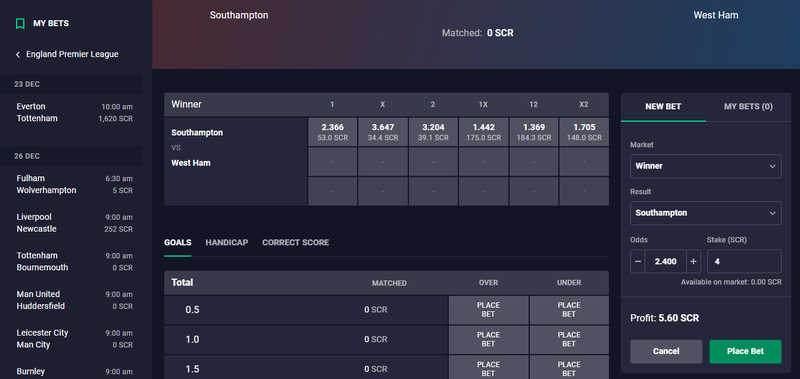Viewport: 800px width, 379px height.
Task: Open the Result dropdown showing Southampton
Action: [706, 213]
